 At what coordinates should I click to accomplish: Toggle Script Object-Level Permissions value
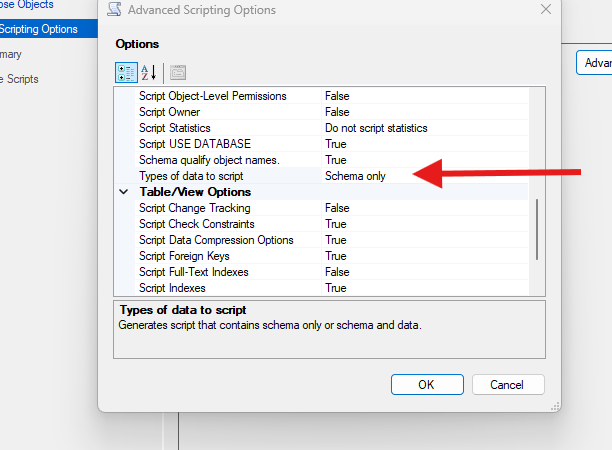pyautogui.click(x=430, y=96)
